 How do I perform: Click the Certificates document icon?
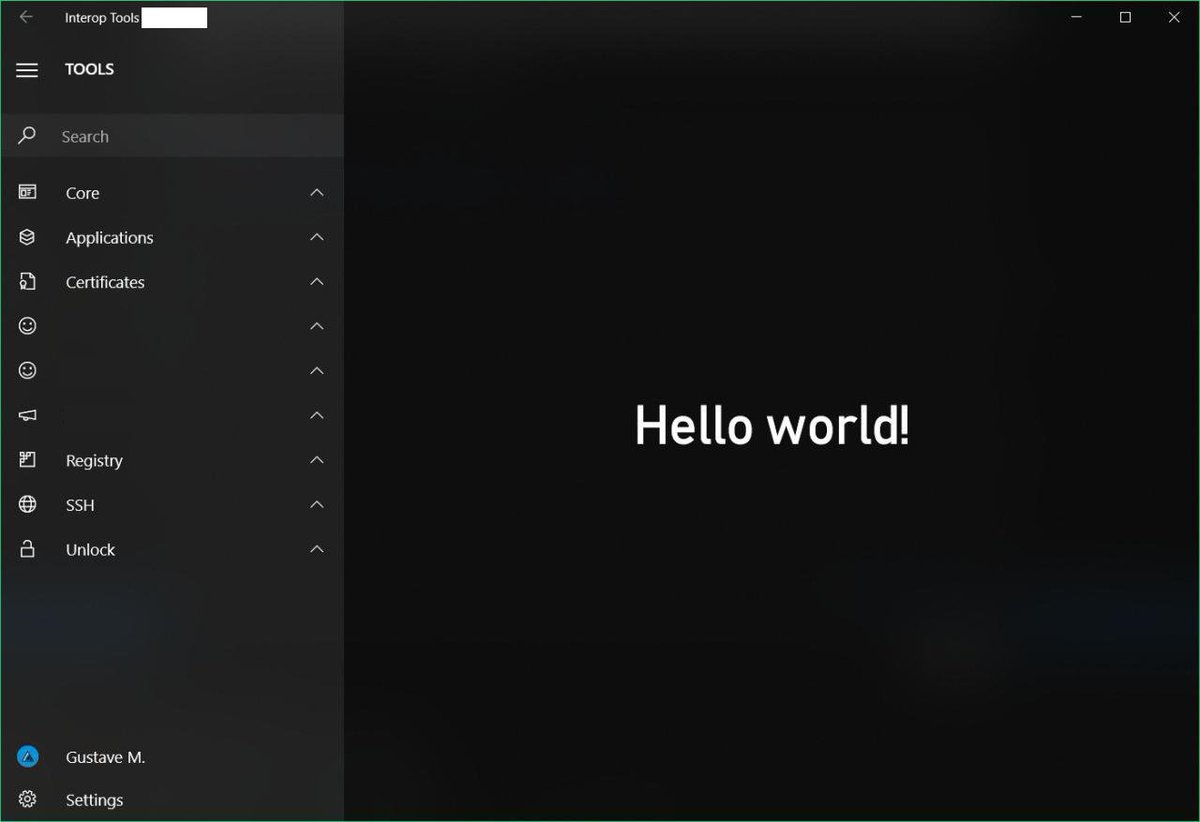click(x=27, y=282)
